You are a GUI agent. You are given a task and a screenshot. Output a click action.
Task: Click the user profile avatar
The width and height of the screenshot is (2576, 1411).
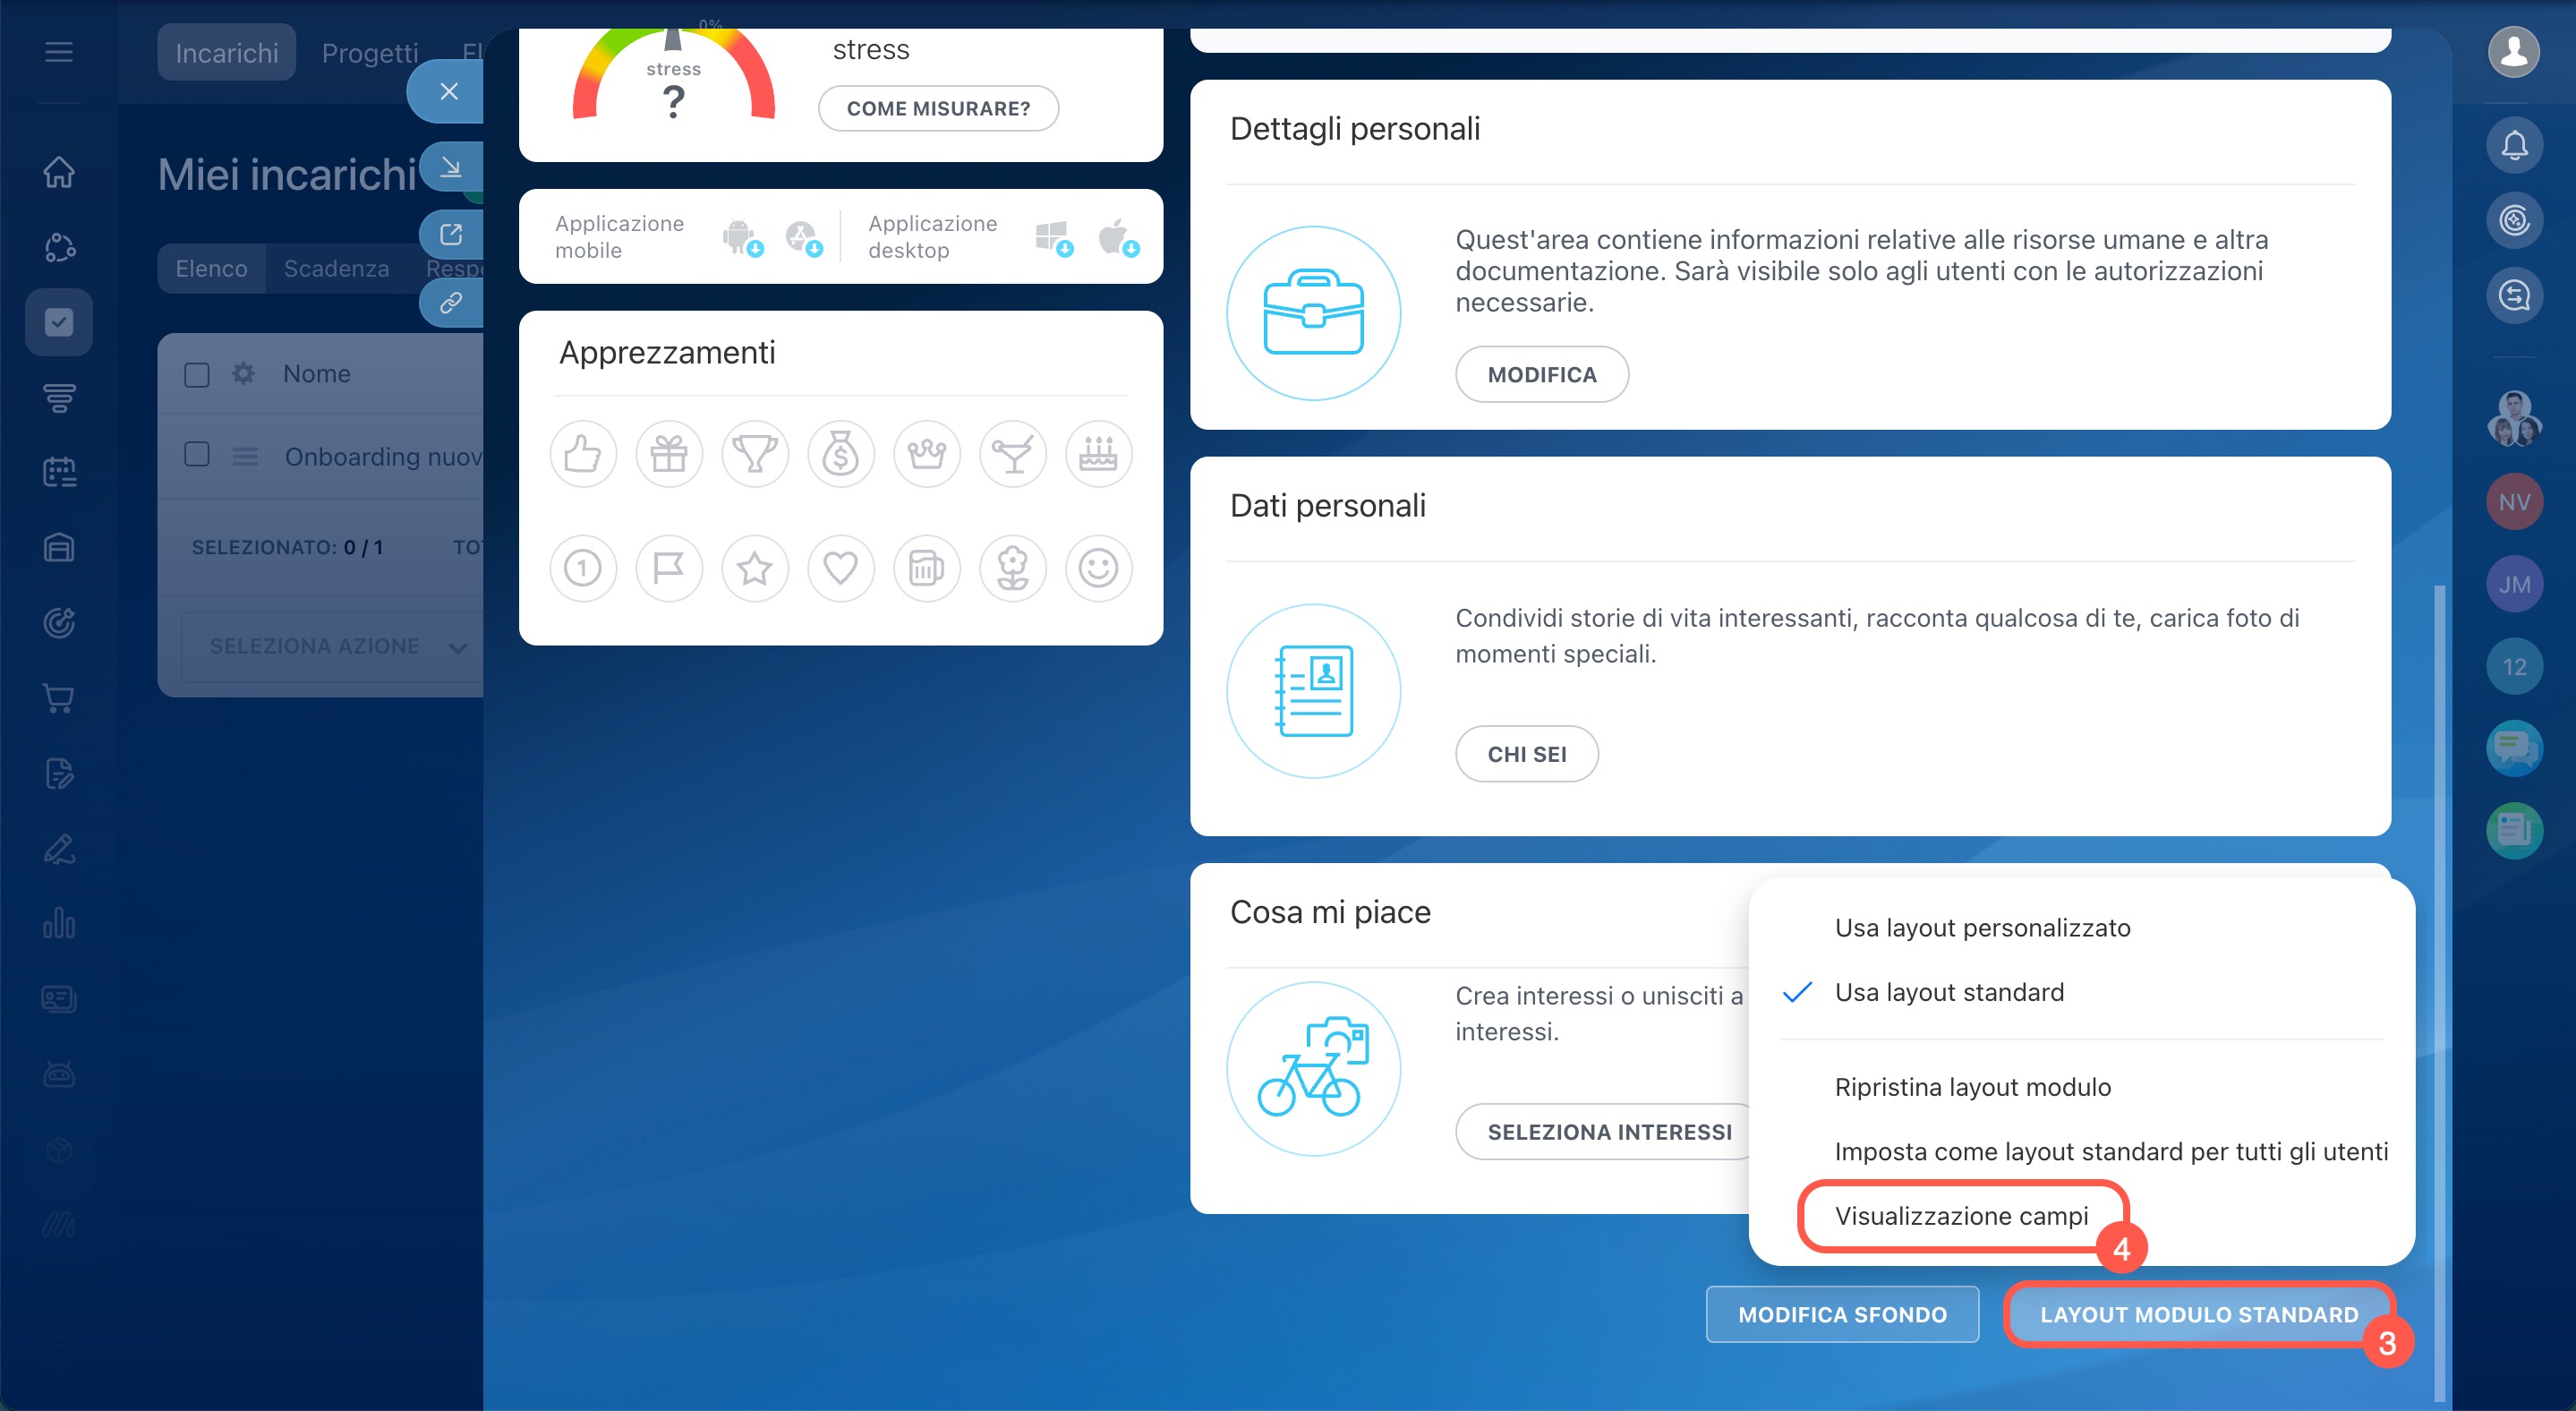[2514, 52]
